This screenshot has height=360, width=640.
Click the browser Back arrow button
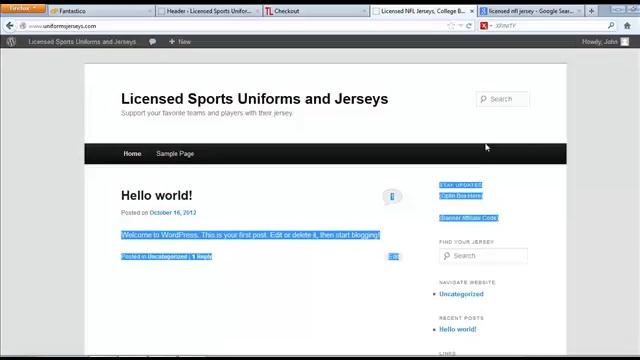pos(9,26)
